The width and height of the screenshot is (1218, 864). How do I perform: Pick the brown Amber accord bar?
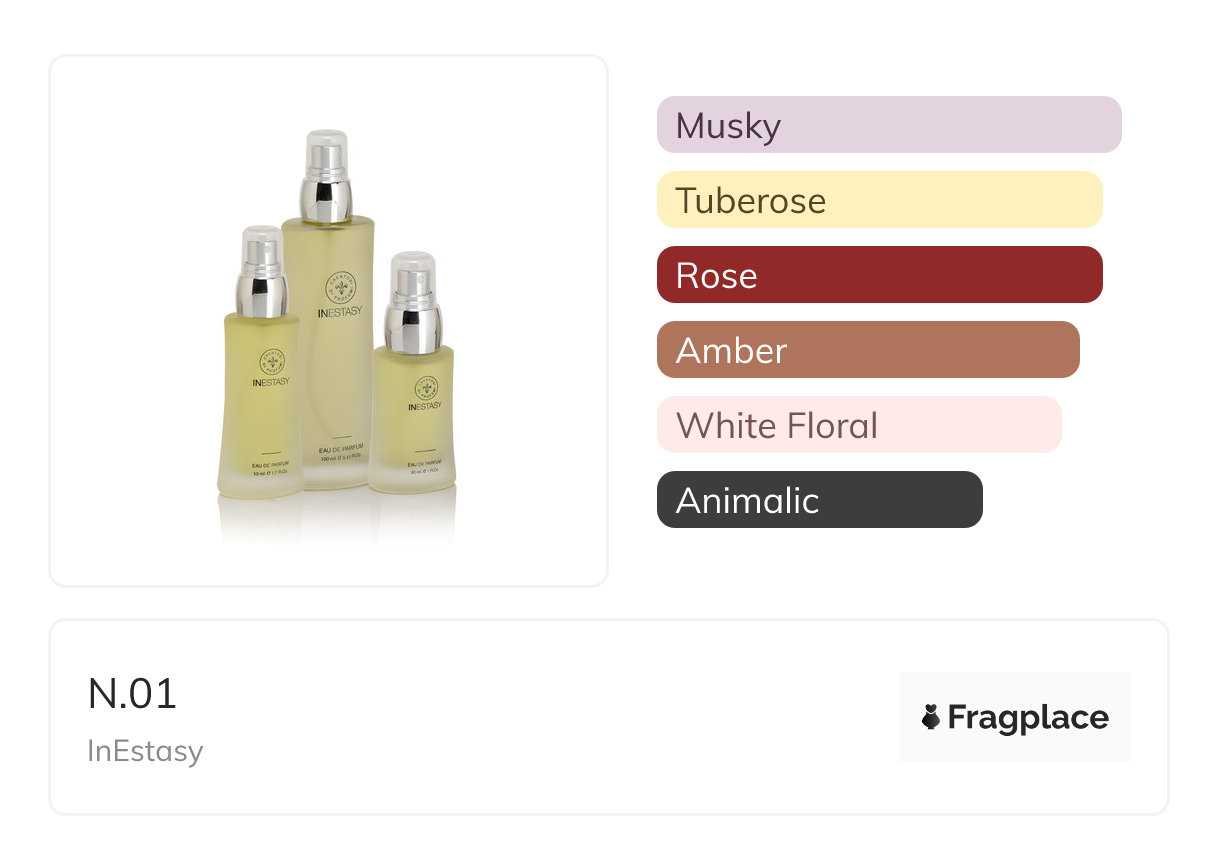[x=867, y=350]
